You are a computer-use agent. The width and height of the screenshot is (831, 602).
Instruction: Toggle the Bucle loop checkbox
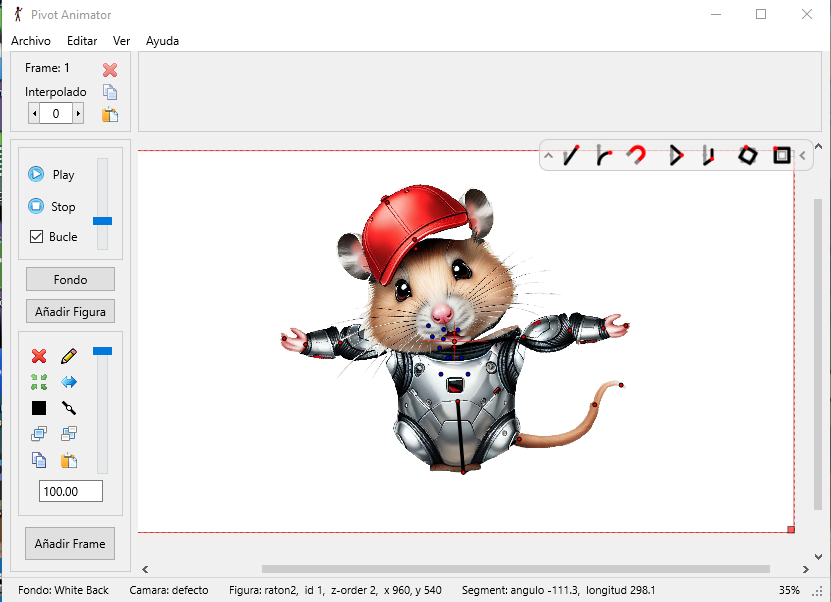36,236
